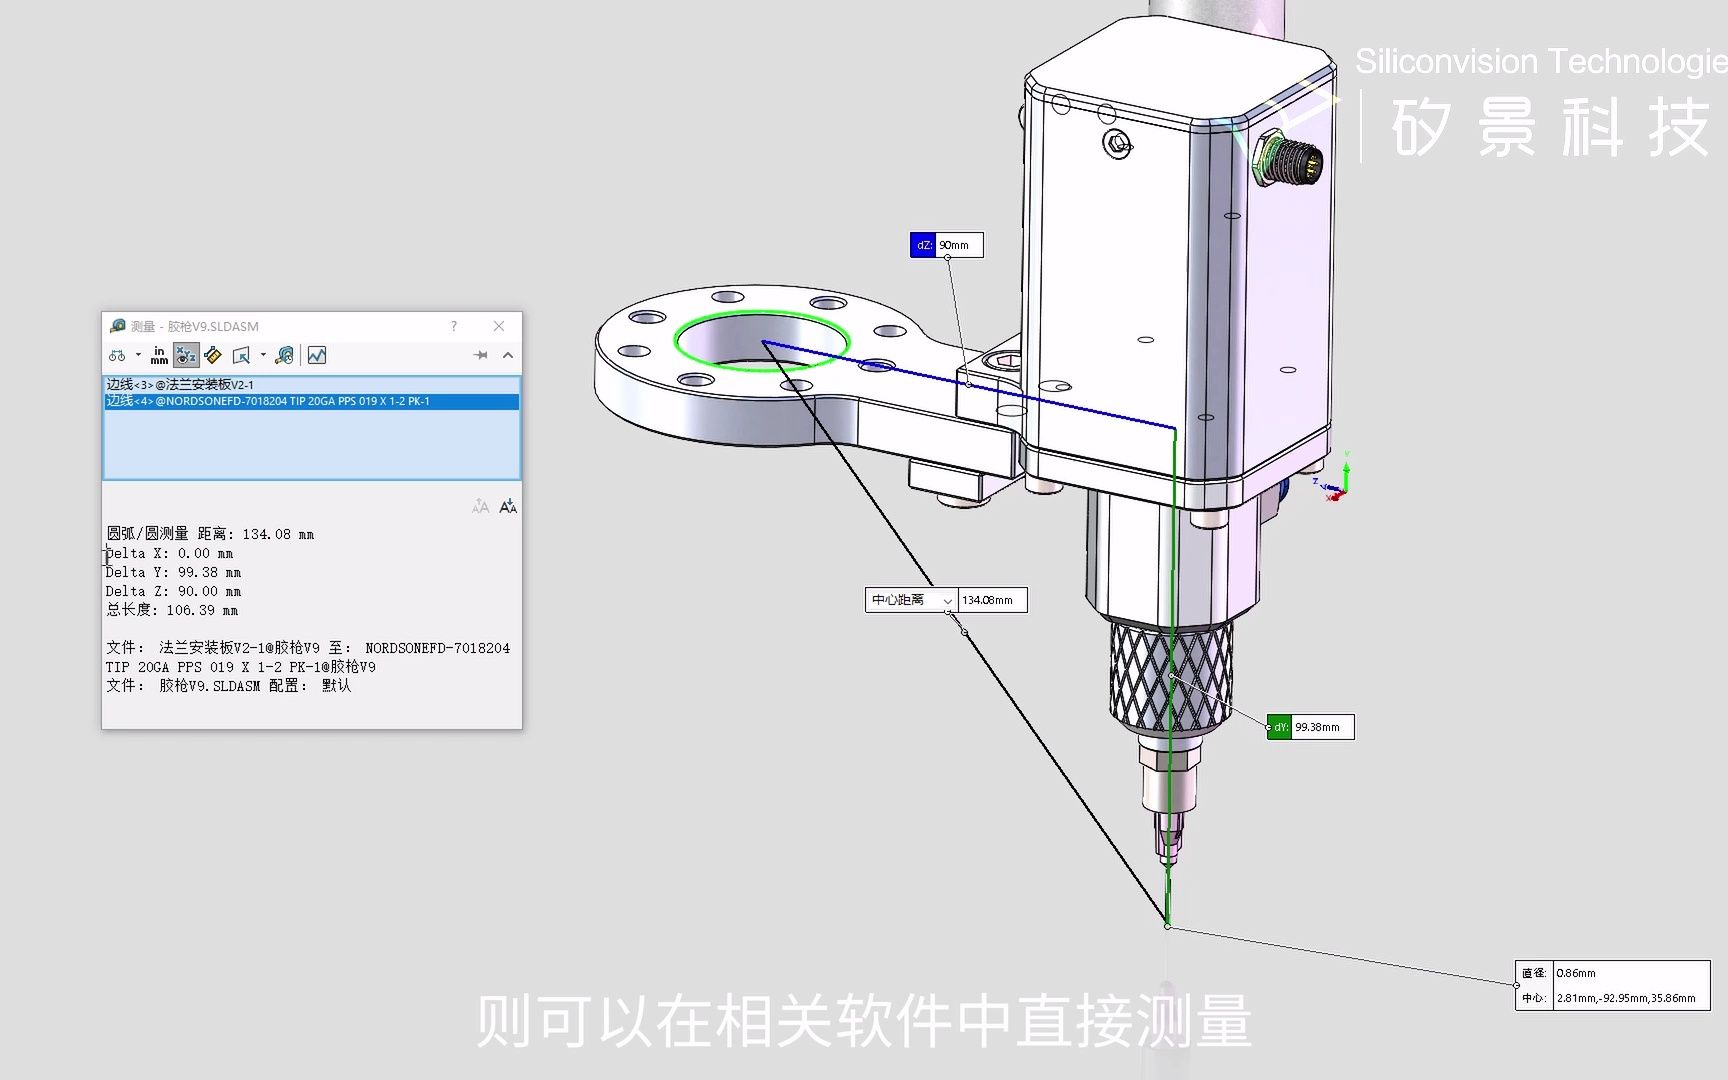Image resolution: width=1728 pixels, height=1080 pixels.
Task: Open the arc measurement dropdown arrow
Action: click(139, 354)
